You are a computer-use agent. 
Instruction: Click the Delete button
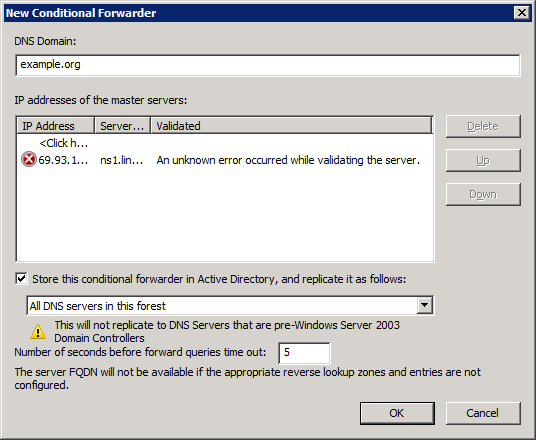[483, 126]
